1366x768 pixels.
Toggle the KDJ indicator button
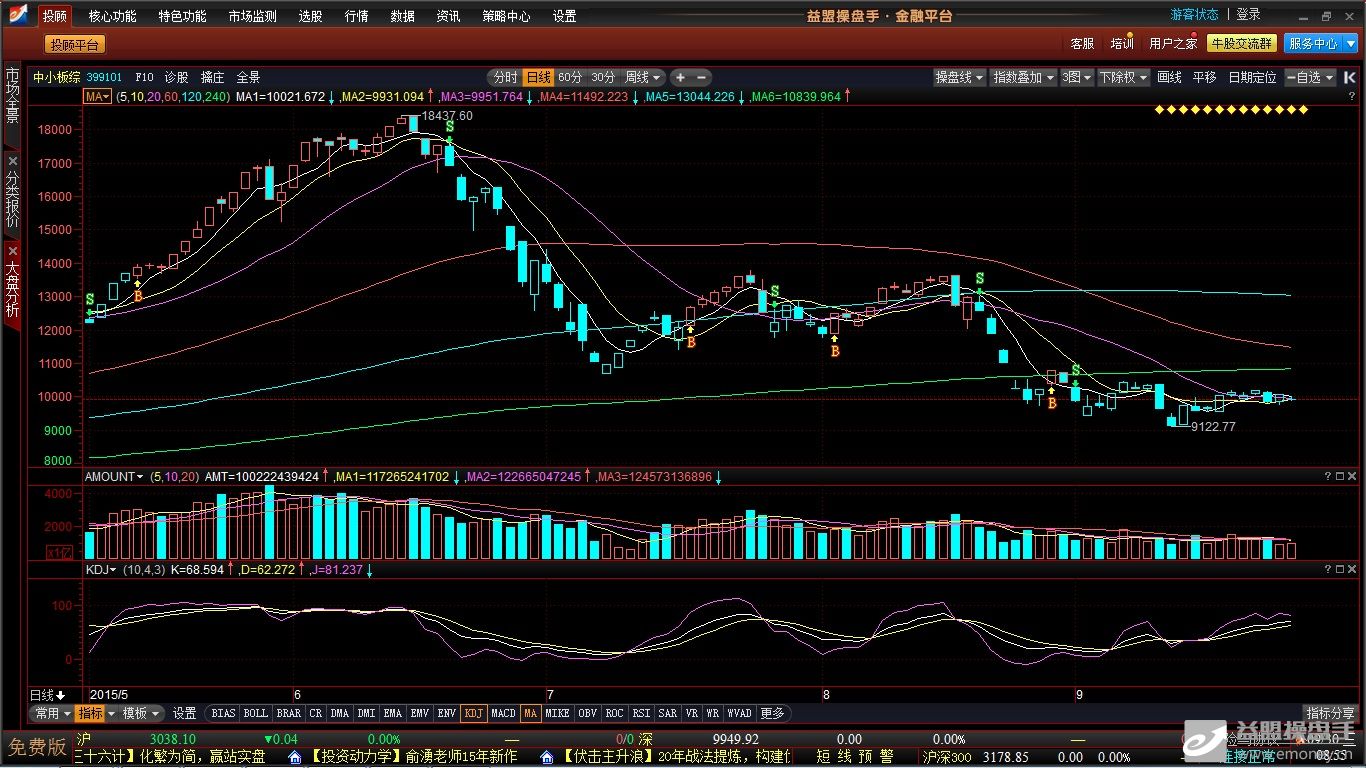[473, 713]
